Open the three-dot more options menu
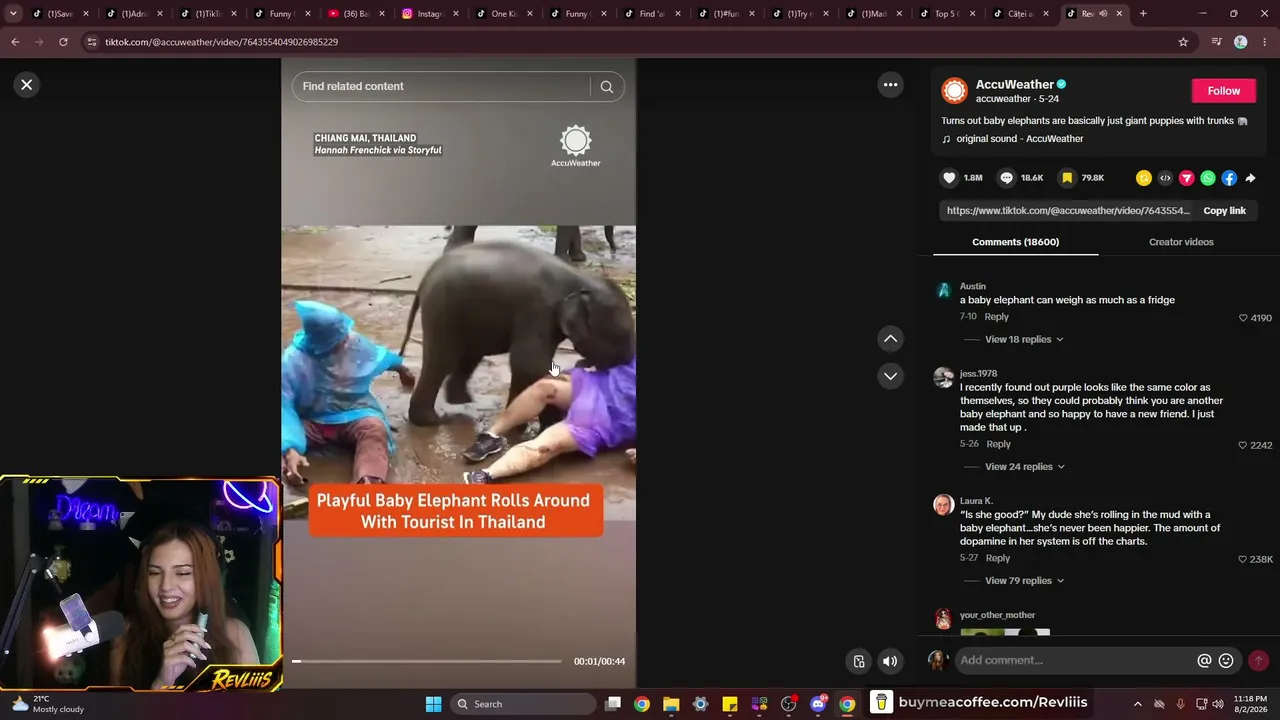1280x720 pixels. point(890,85)
